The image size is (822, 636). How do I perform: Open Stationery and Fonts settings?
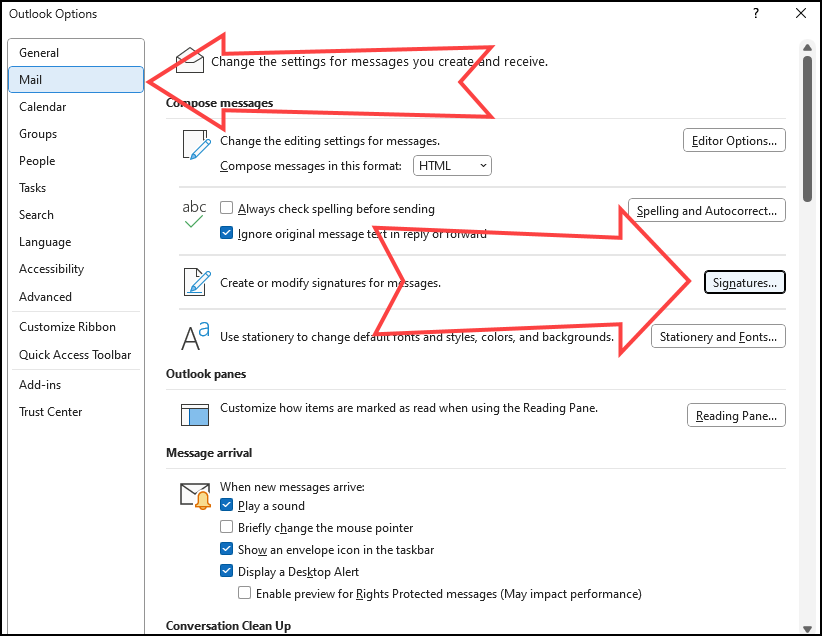(718, 337)
